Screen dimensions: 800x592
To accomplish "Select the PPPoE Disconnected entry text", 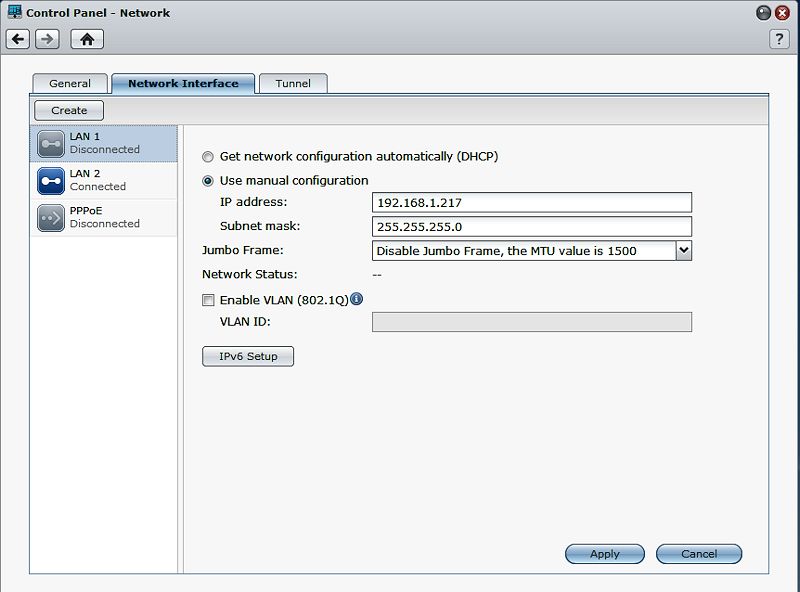I will pyautogui.click(x=105, y=217).
